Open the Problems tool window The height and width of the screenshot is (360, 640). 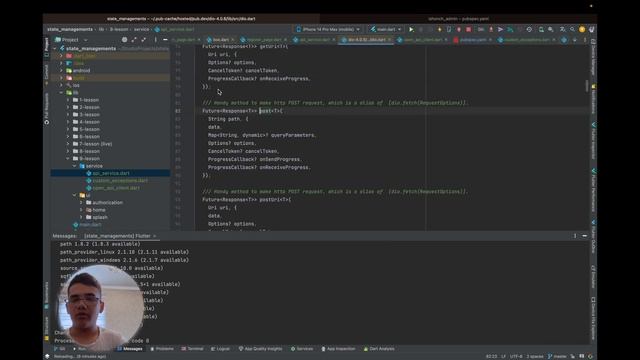point(162,349)
